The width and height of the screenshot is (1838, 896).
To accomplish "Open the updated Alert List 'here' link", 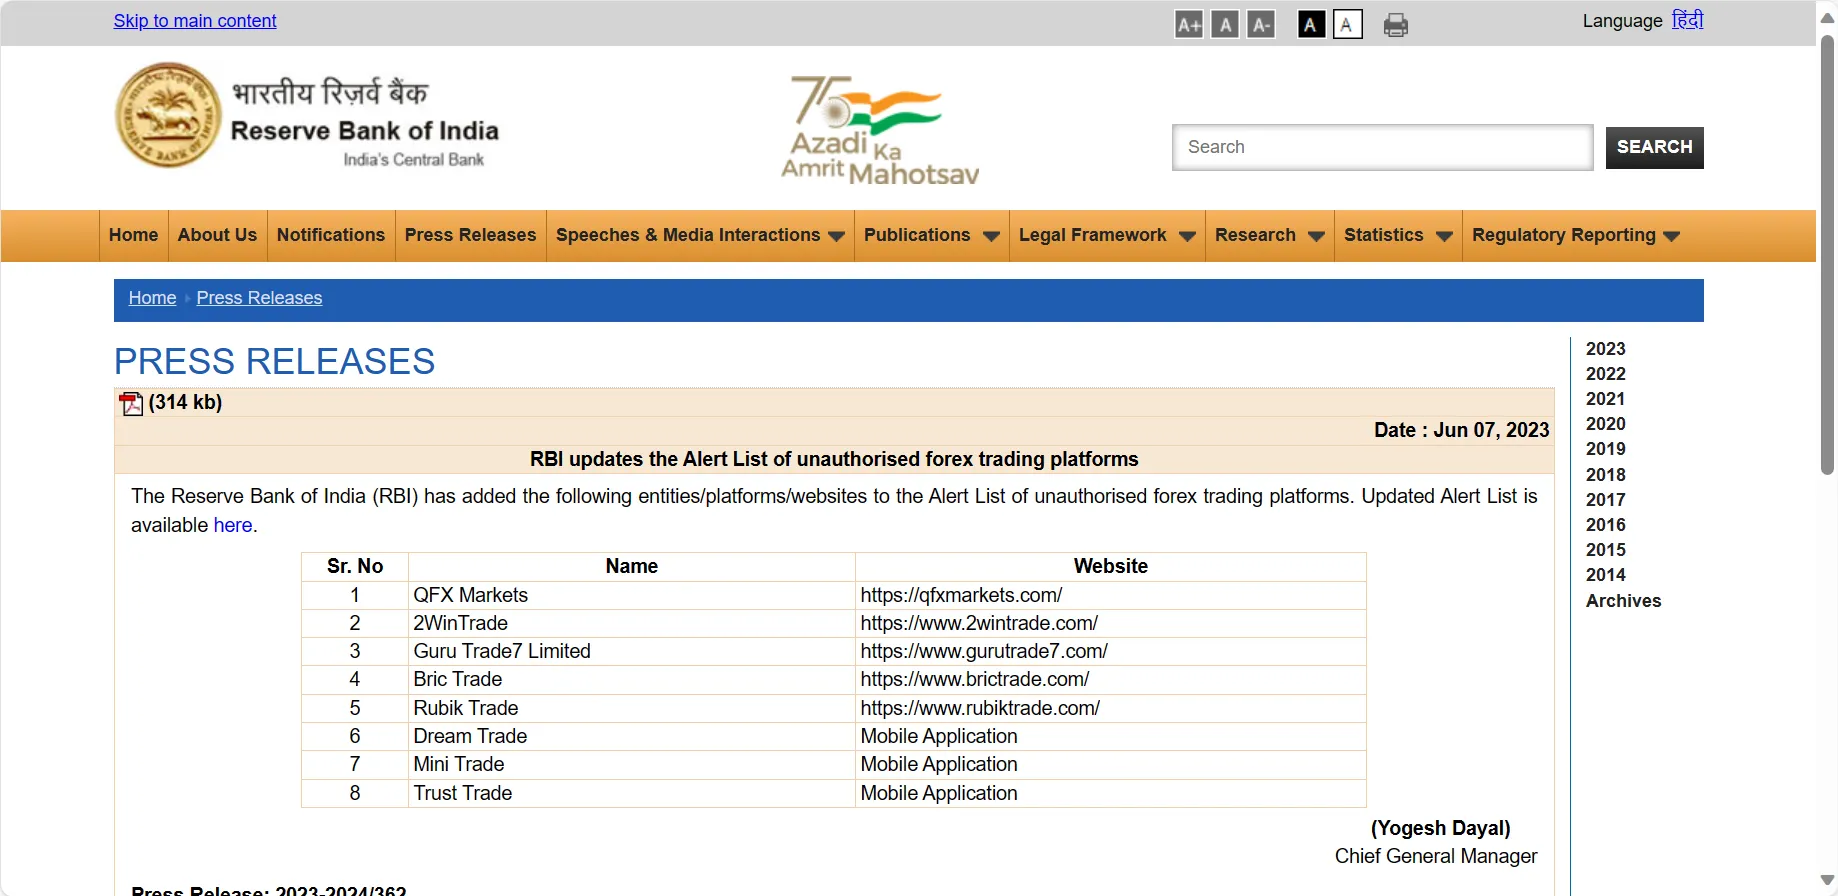I will (x=233, y=525).
